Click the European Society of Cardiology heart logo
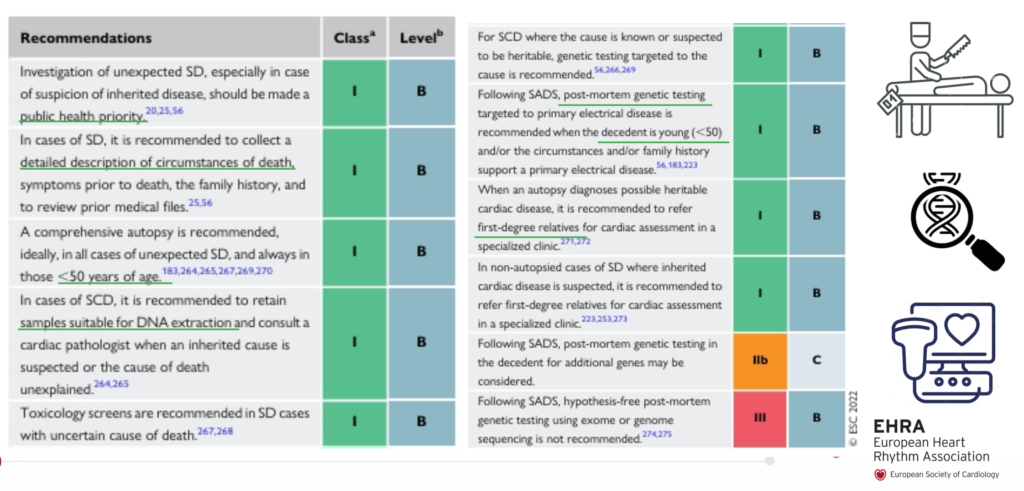This screenshot has height=491, width=1024. coord(881,475)
